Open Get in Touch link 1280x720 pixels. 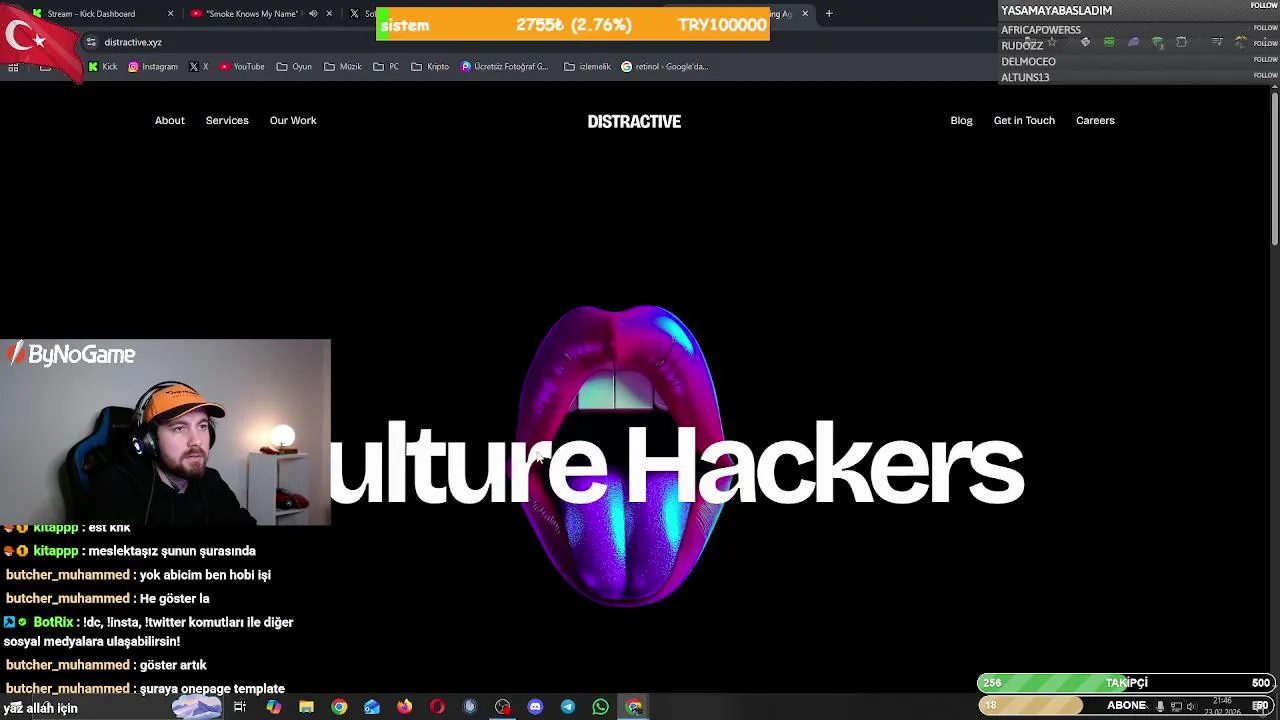[1024, 120]
